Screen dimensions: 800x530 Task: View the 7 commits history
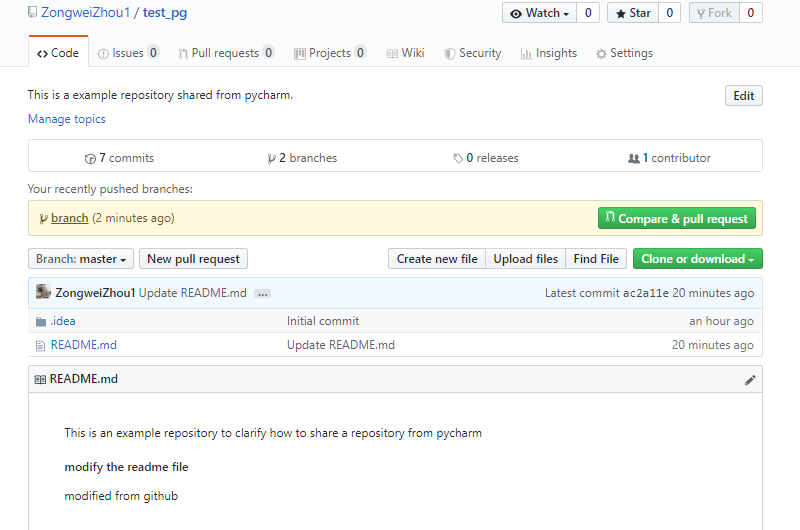click(119, 158)
